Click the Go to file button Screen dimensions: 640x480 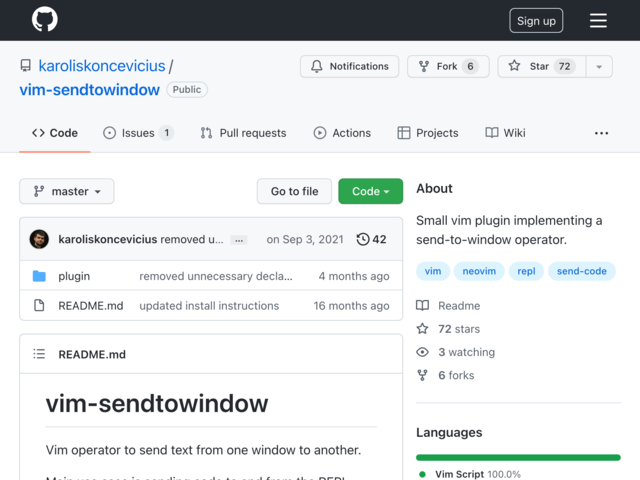[x=294, y=191]
